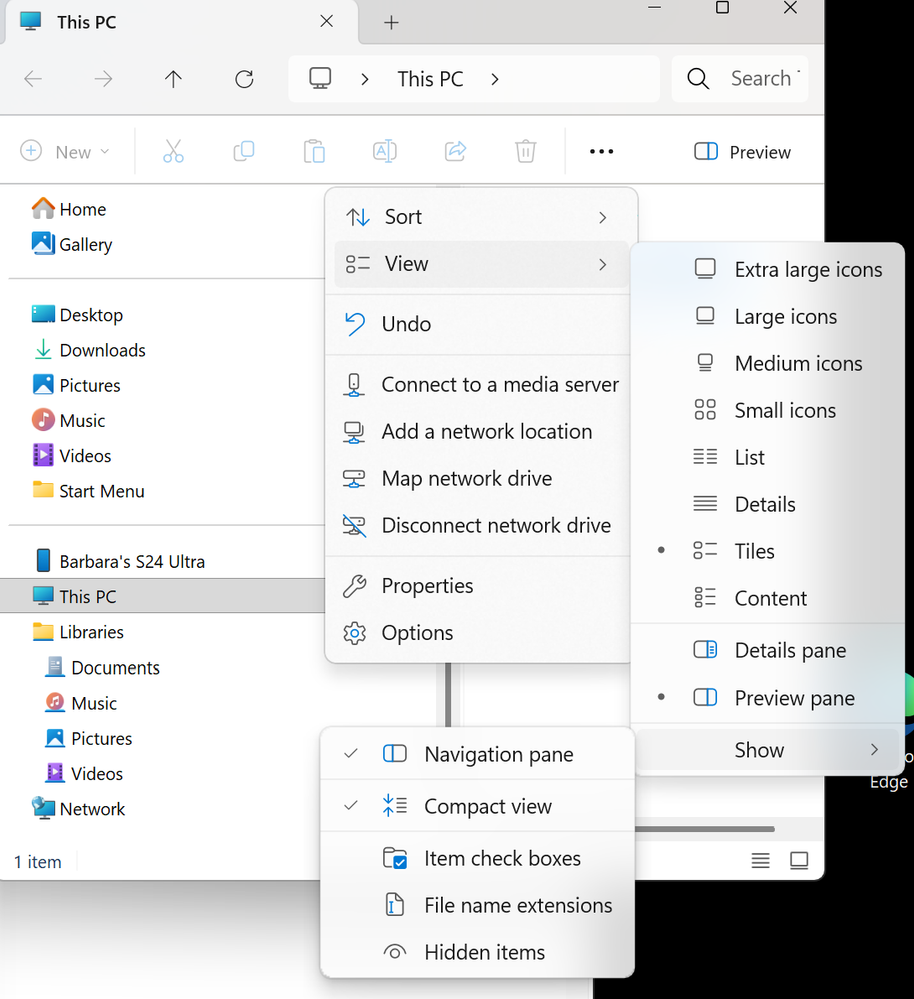Click the Copy icon in toolbar
The width and height of the screenshot is (914, 999).
pos(244,152)
